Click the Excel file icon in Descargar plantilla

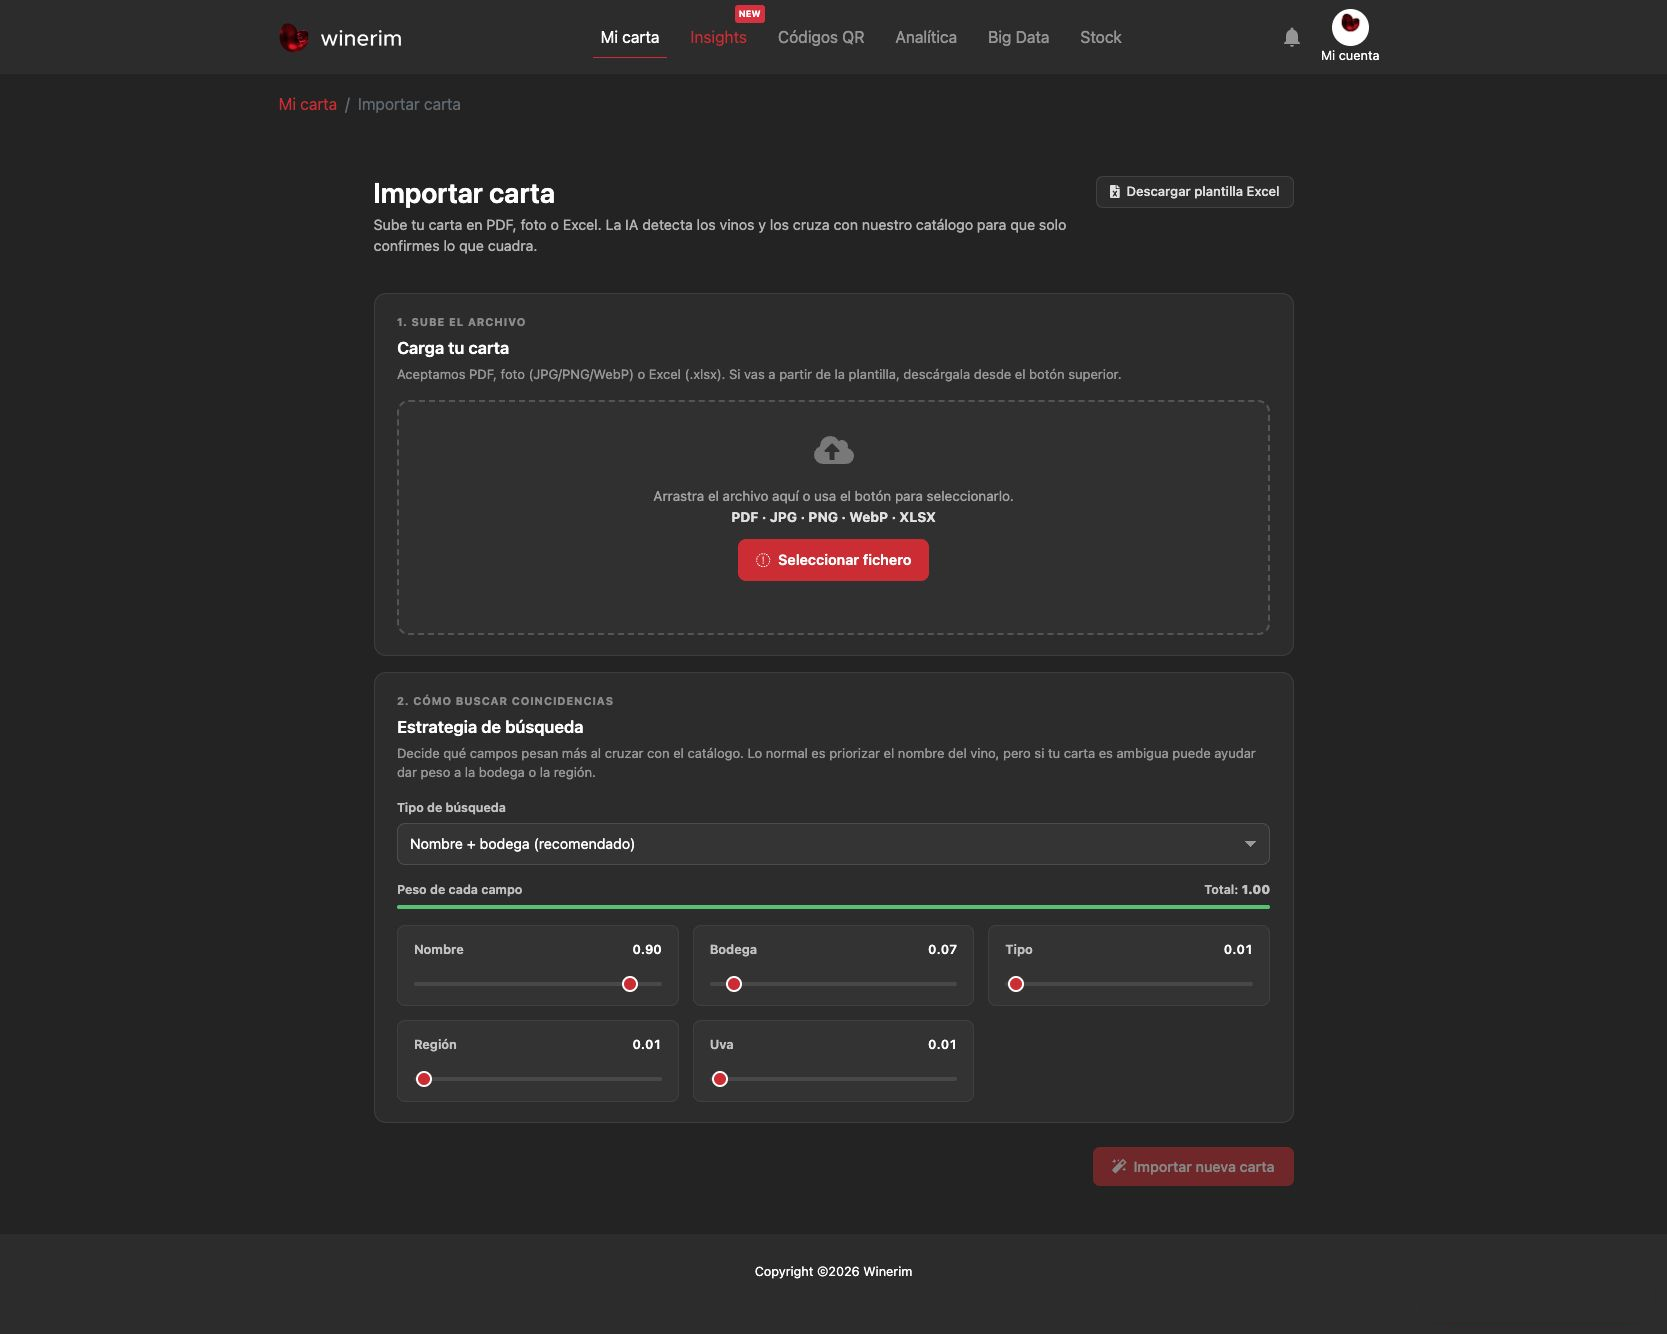[1114, 192]
